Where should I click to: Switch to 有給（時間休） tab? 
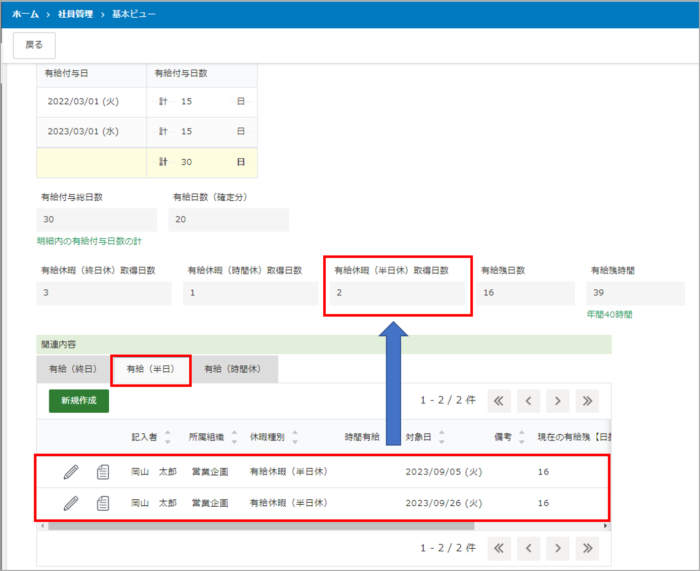(x=233, y=369)
